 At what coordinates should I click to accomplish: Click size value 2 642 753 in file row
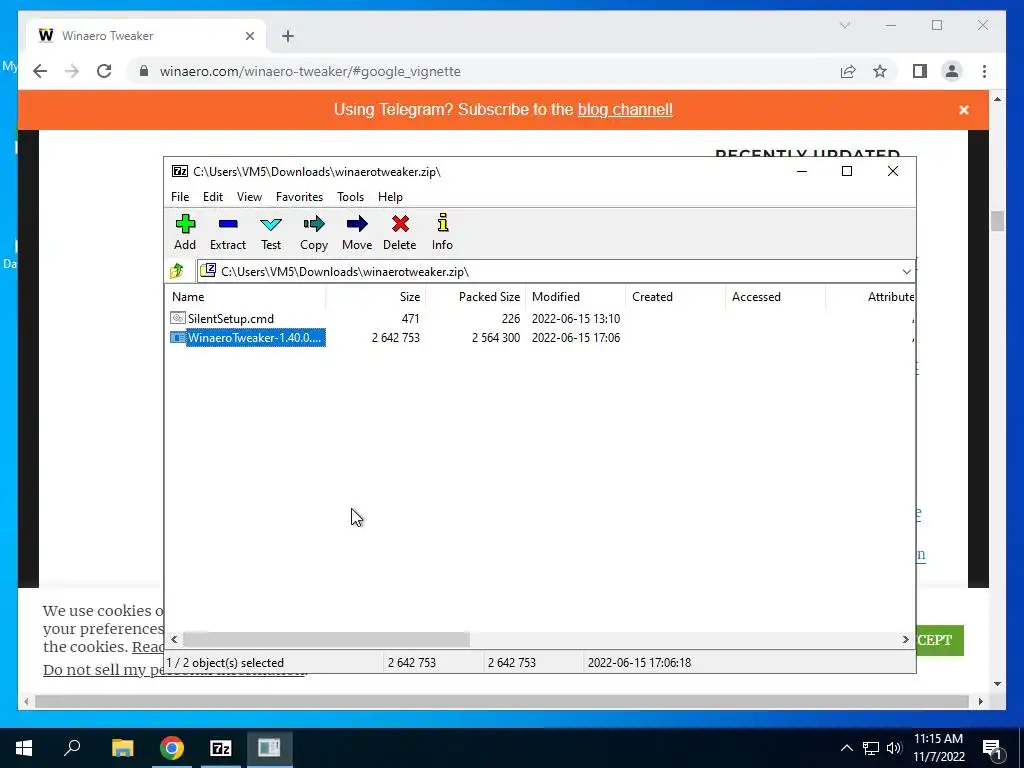click(396, 338)
